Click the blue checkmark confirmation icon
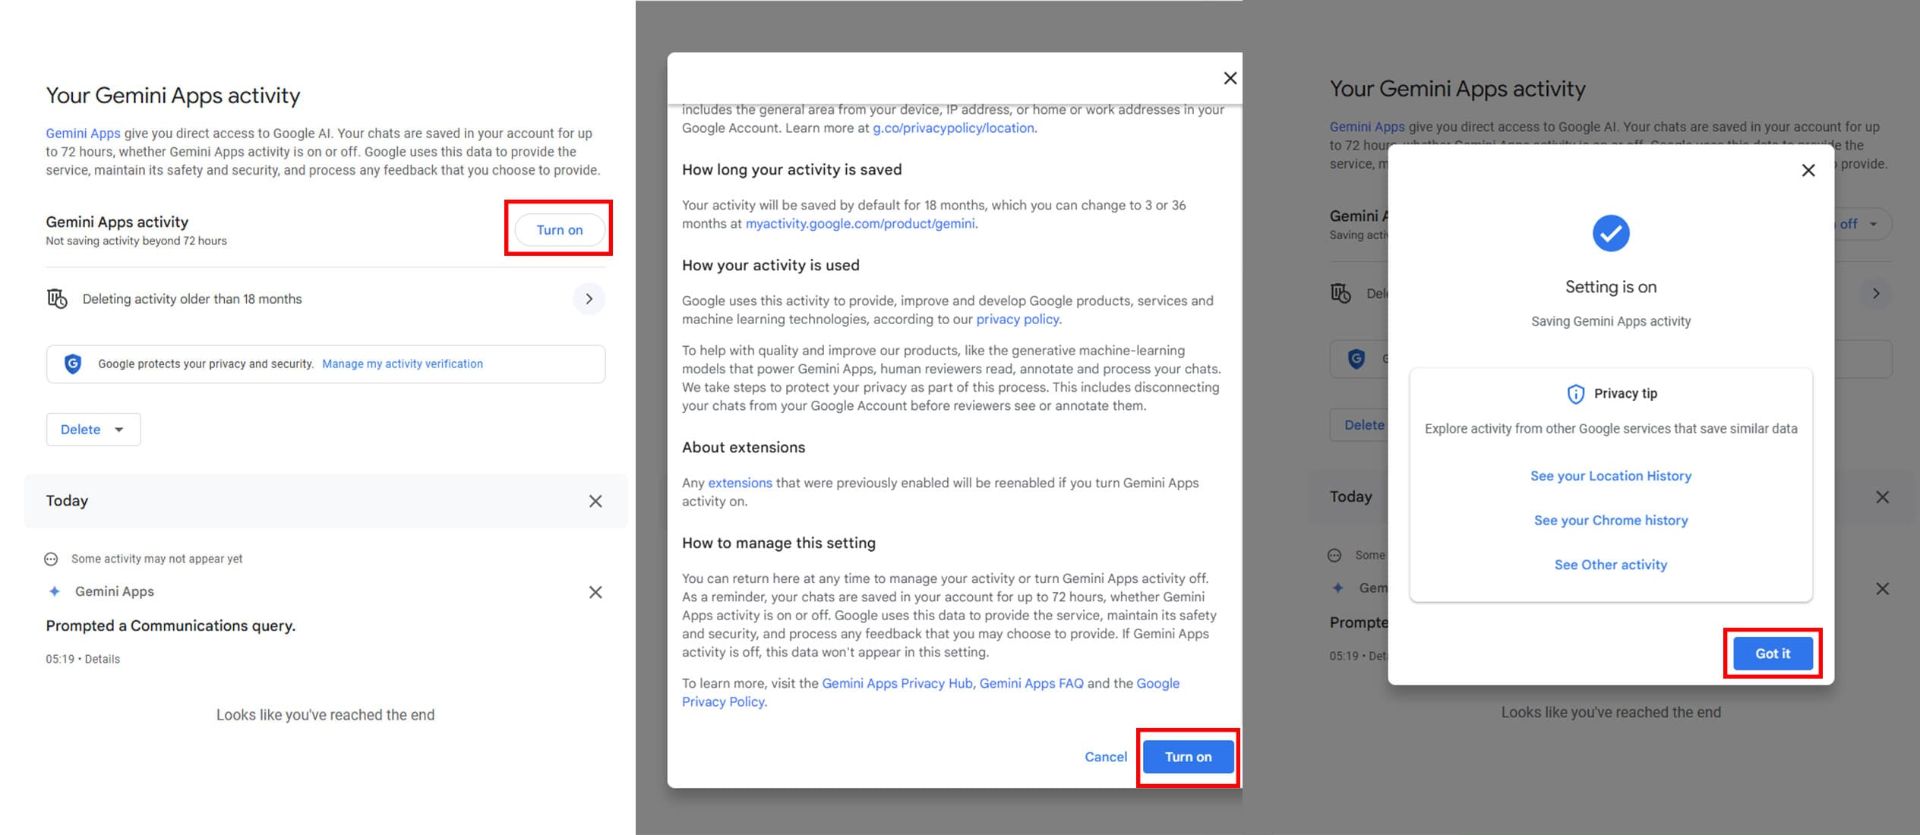 click(1610, 234)
